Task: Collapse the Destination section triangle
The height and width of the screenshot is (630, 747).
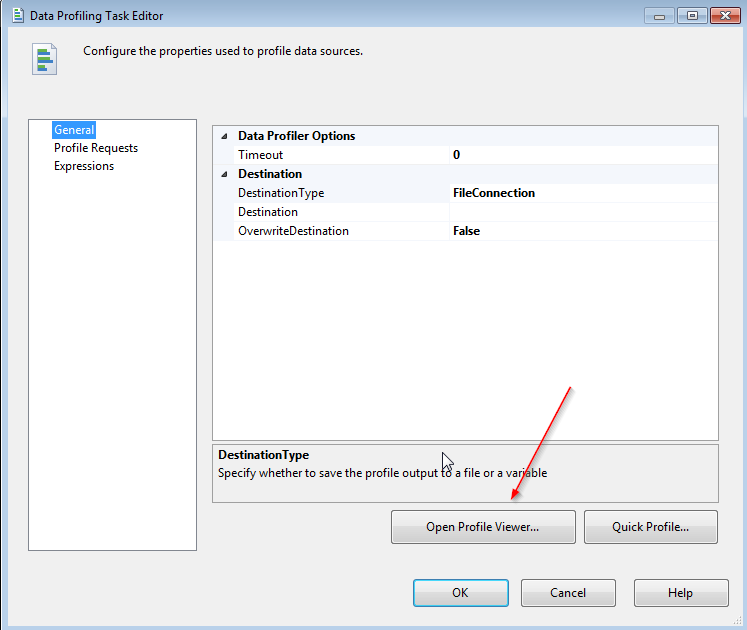Action: coord(224,174)
